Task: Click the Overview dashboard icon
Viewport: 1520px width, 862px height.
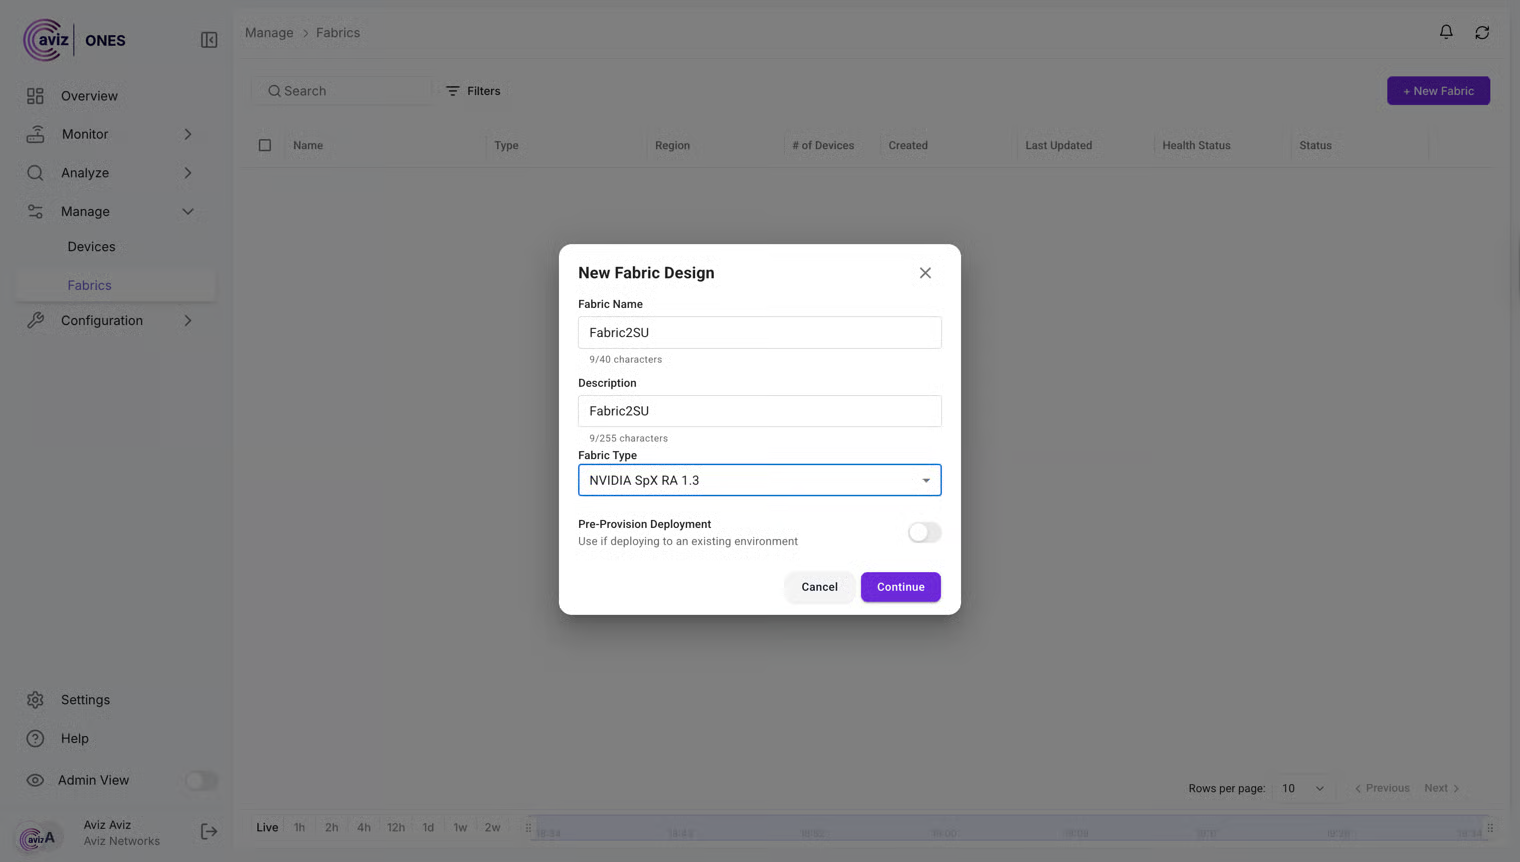Action: point(35,96)
